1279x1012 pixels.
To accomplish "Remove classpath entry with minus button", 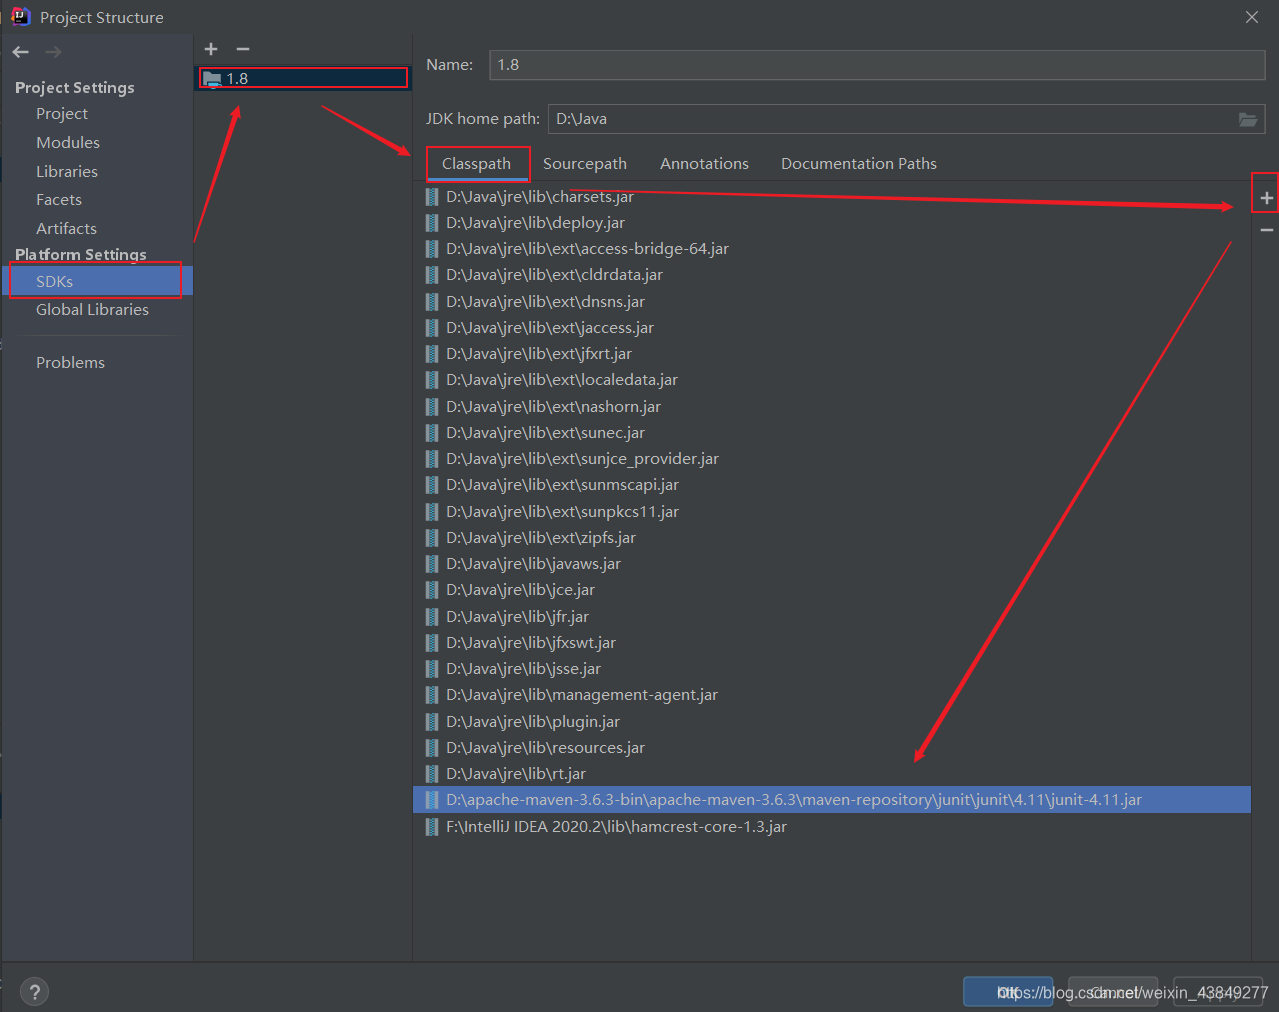I will pos(1266,230).
